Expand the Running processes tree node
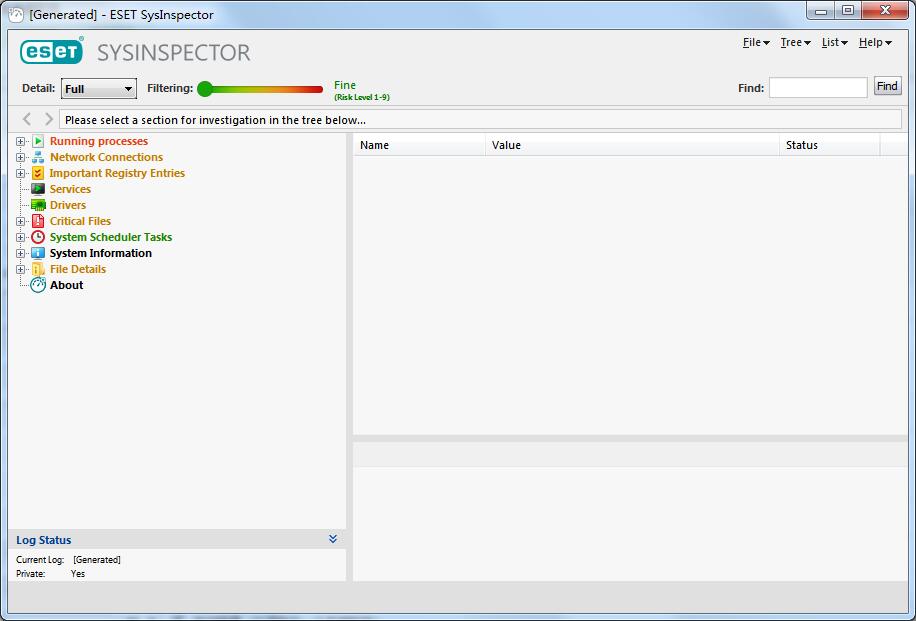916x621 pixels. tap(20, 141)
